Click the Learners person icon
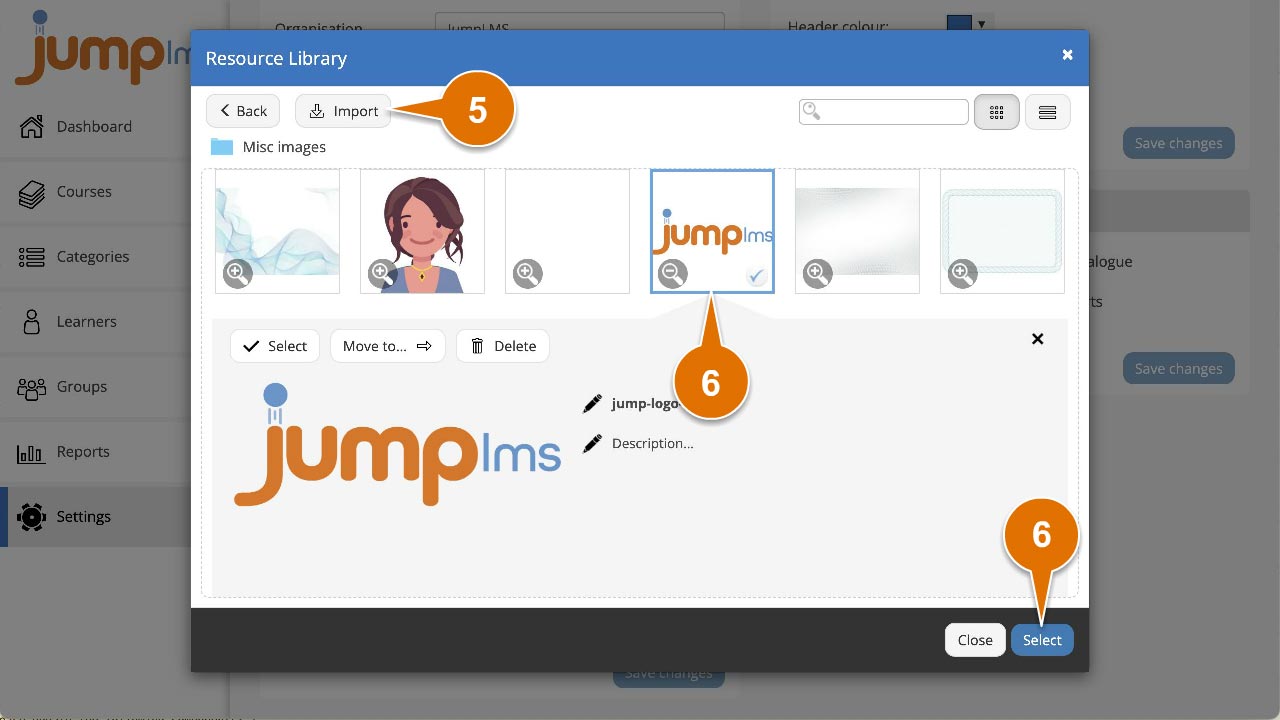Image resolution: width=1280 pixels, height=720 pixels. (x=32, y=322)
